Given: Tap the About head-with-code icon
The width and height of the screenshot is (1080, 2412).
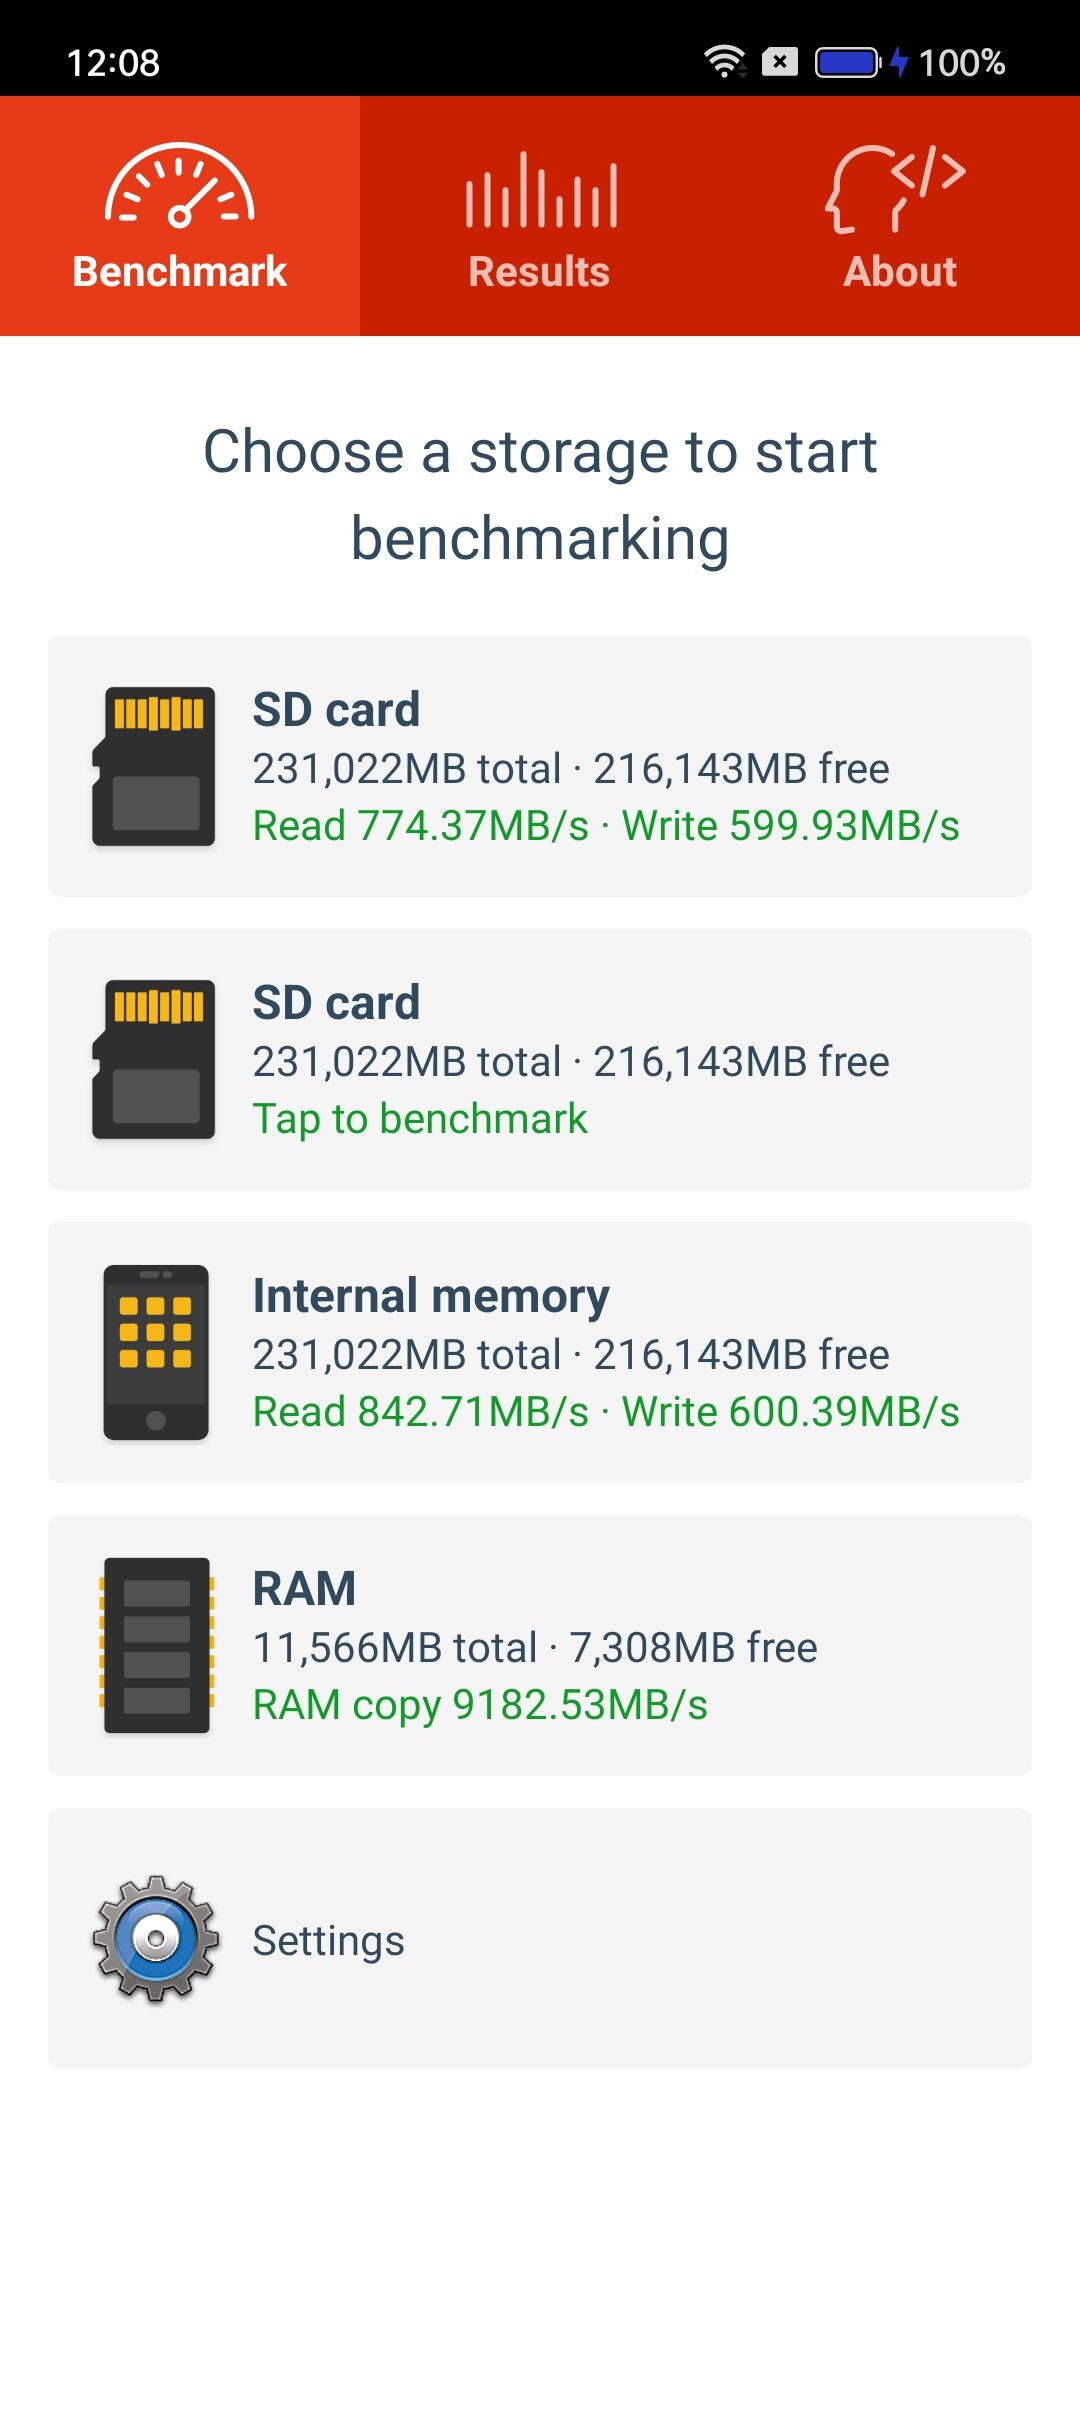Looking at the screenshot, I should pyautogui.click(x=897, y=189).
